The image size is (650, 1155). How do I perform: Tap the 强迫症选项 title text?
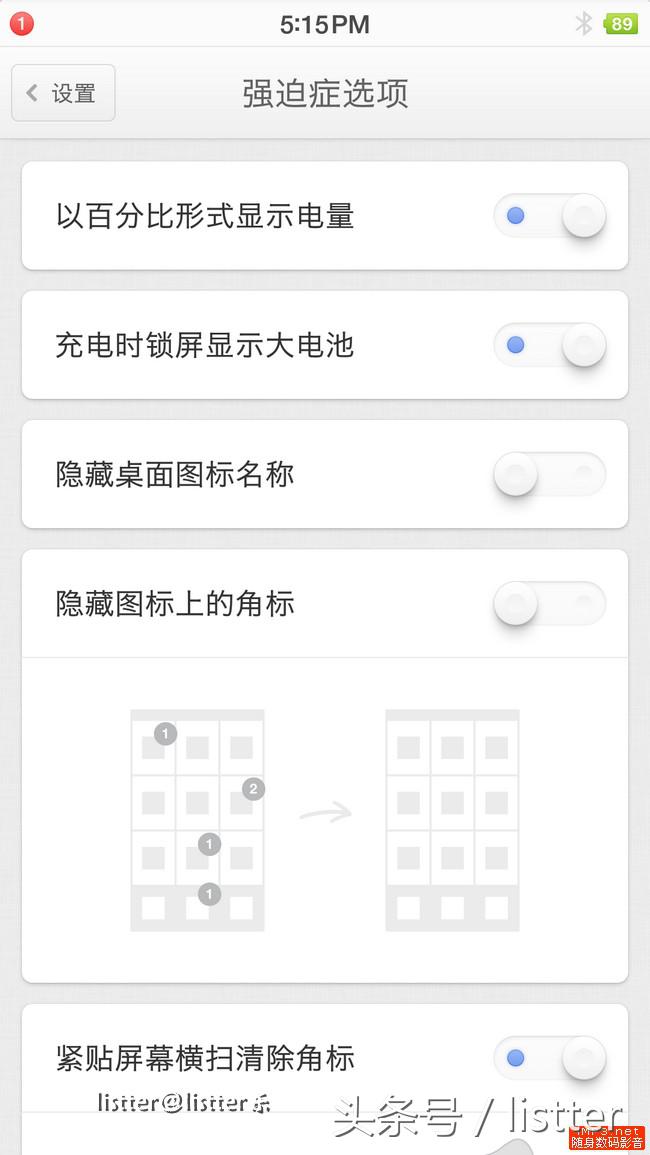point(323,92)
